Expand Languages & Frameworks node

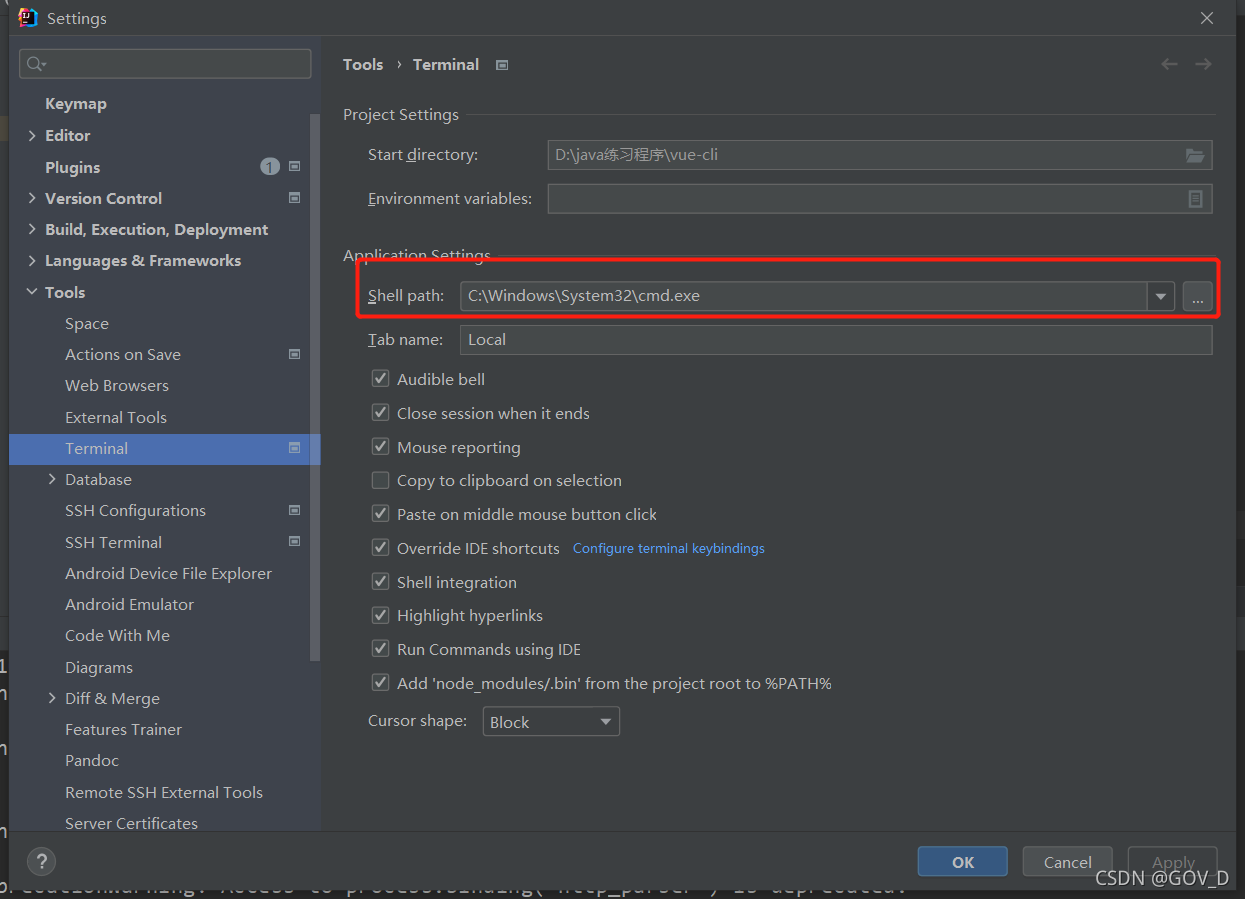(x=33, y=260)
